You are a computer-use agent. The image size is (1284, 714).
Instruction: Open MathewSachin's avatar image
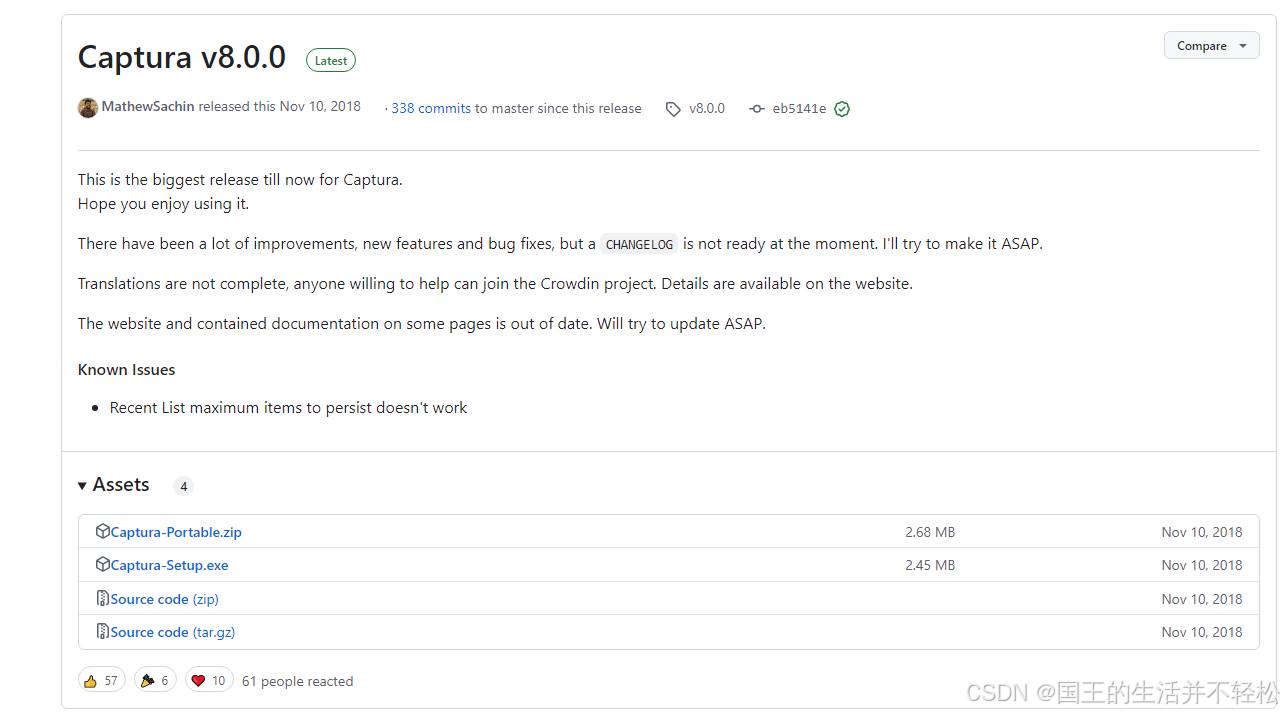88,108
